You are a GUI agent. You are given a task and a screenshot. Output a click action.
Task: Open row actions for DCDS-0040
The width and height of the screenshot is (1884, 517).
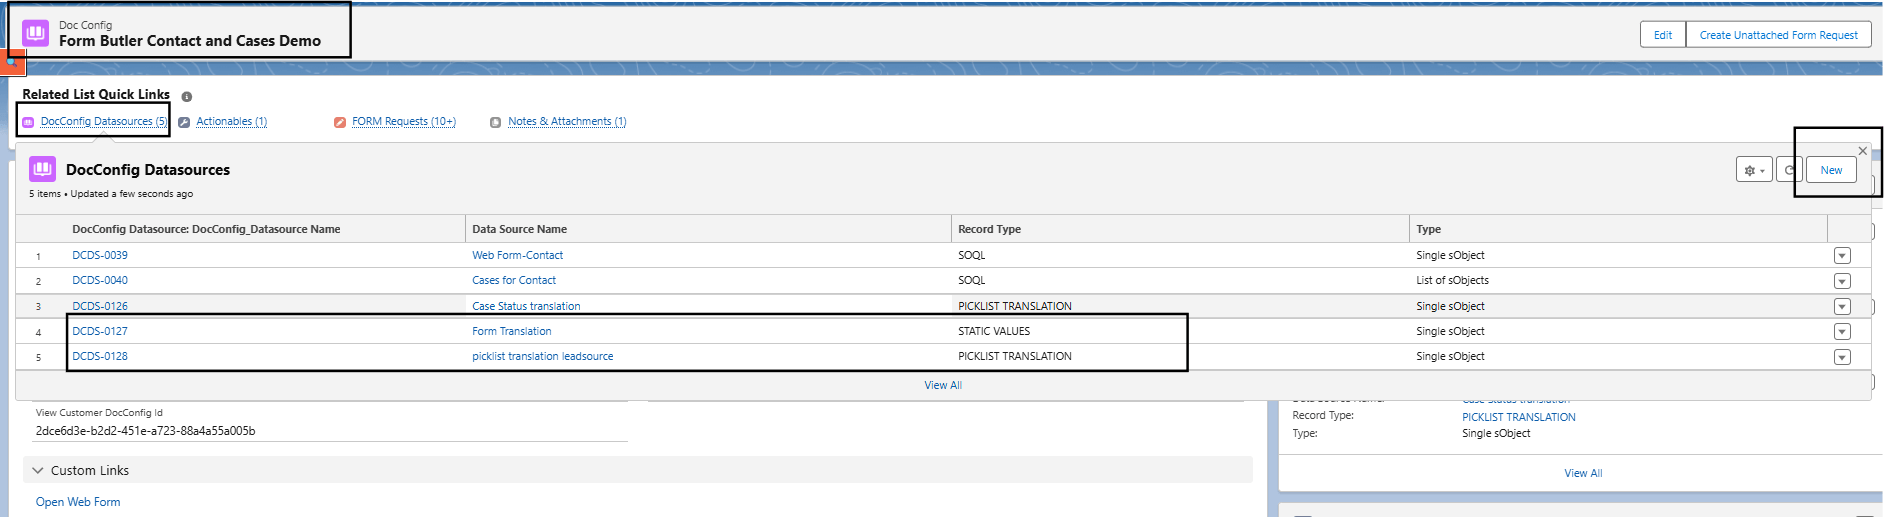pos(1842,281)
